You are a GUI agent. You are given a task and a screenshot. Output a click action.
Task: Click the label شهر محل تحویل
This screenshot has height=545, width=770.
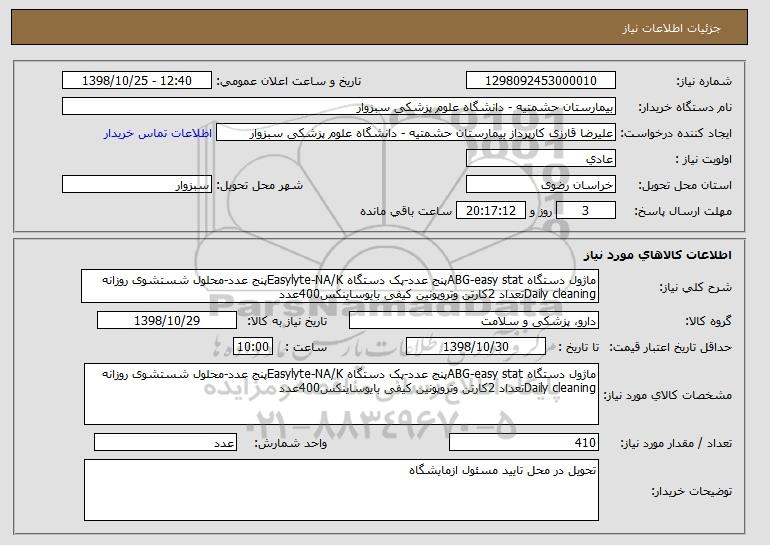pos(260,186)
